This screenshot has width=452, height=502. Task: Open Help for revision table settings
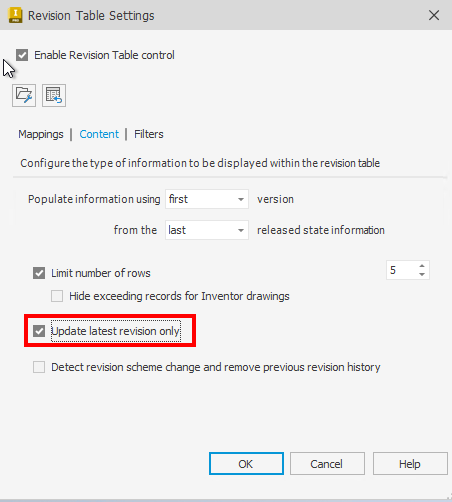pos(410,464)
